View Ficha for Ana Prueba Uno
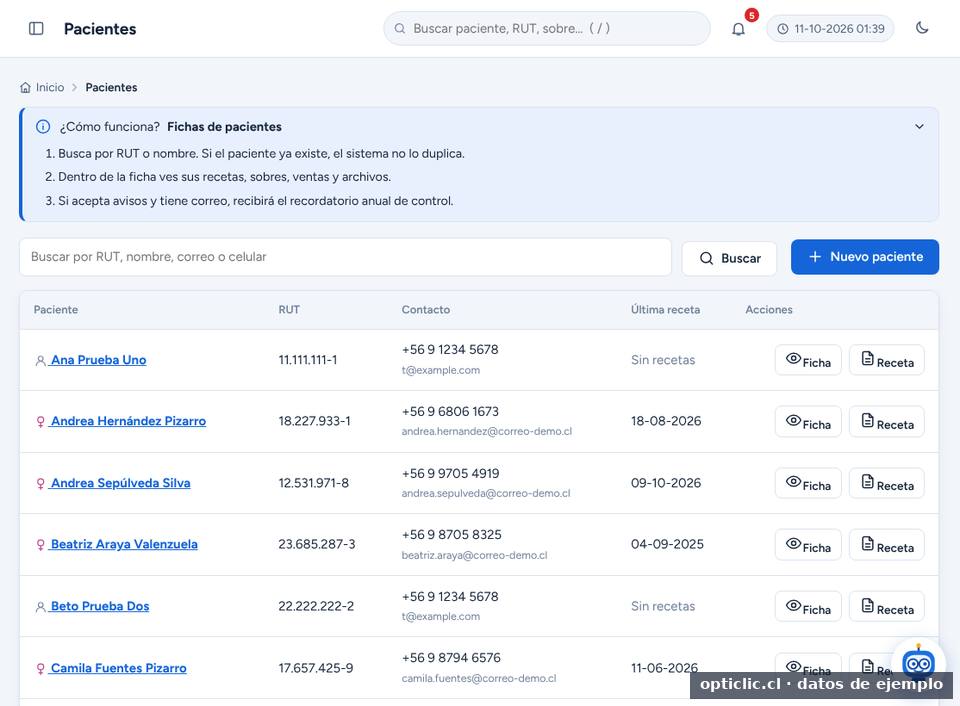Screen dimensions: 960x706 (808, 360)
